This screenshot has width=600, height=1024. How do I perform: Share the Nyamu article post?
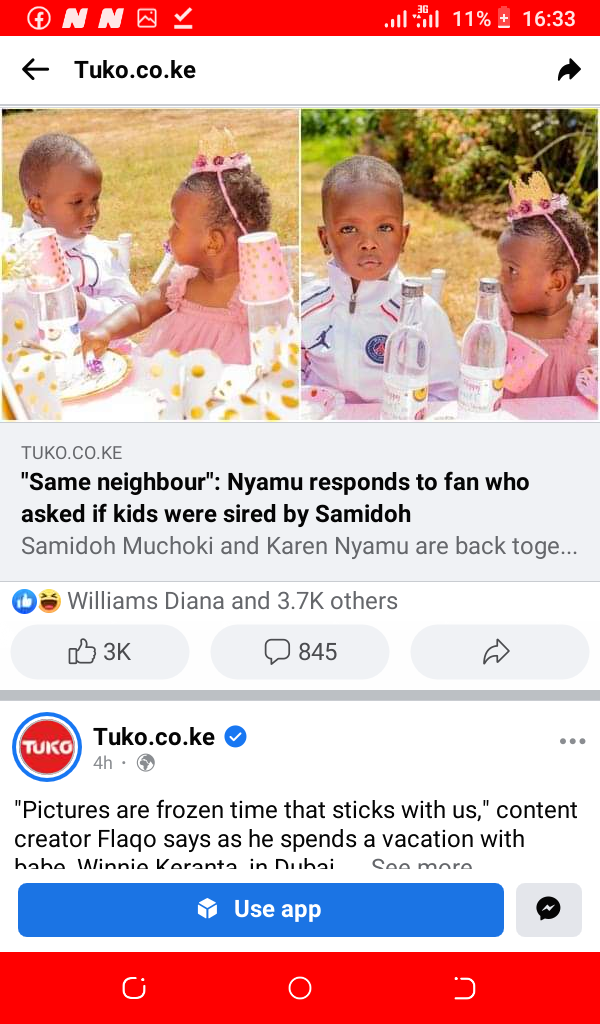click(x=499, y=652)
